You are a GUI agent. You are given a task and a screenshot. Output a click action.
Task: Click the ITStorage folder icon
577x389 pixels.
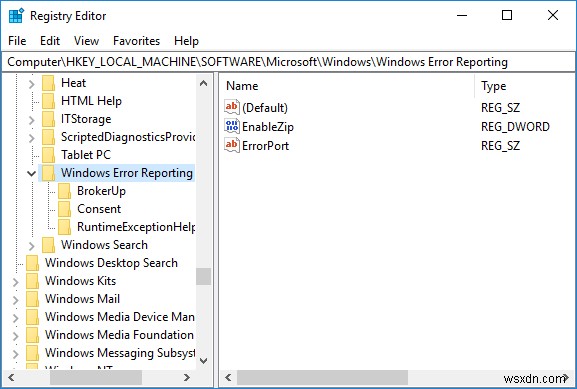(x=48, y=119)
